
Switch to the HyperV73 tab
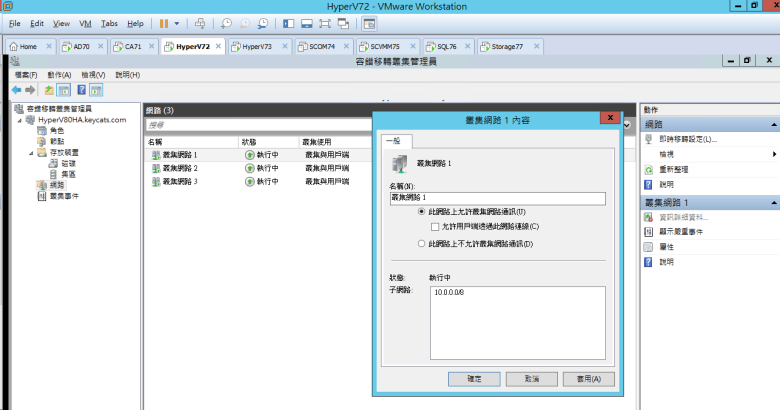256,46
